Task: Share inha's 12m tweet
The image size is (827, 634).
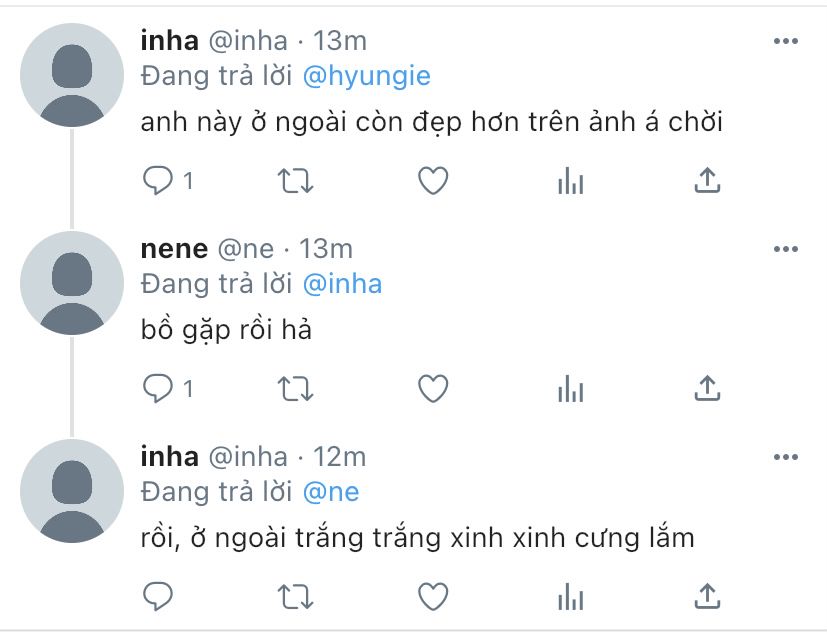Action: pyautogui.click(x=707, y=596)
